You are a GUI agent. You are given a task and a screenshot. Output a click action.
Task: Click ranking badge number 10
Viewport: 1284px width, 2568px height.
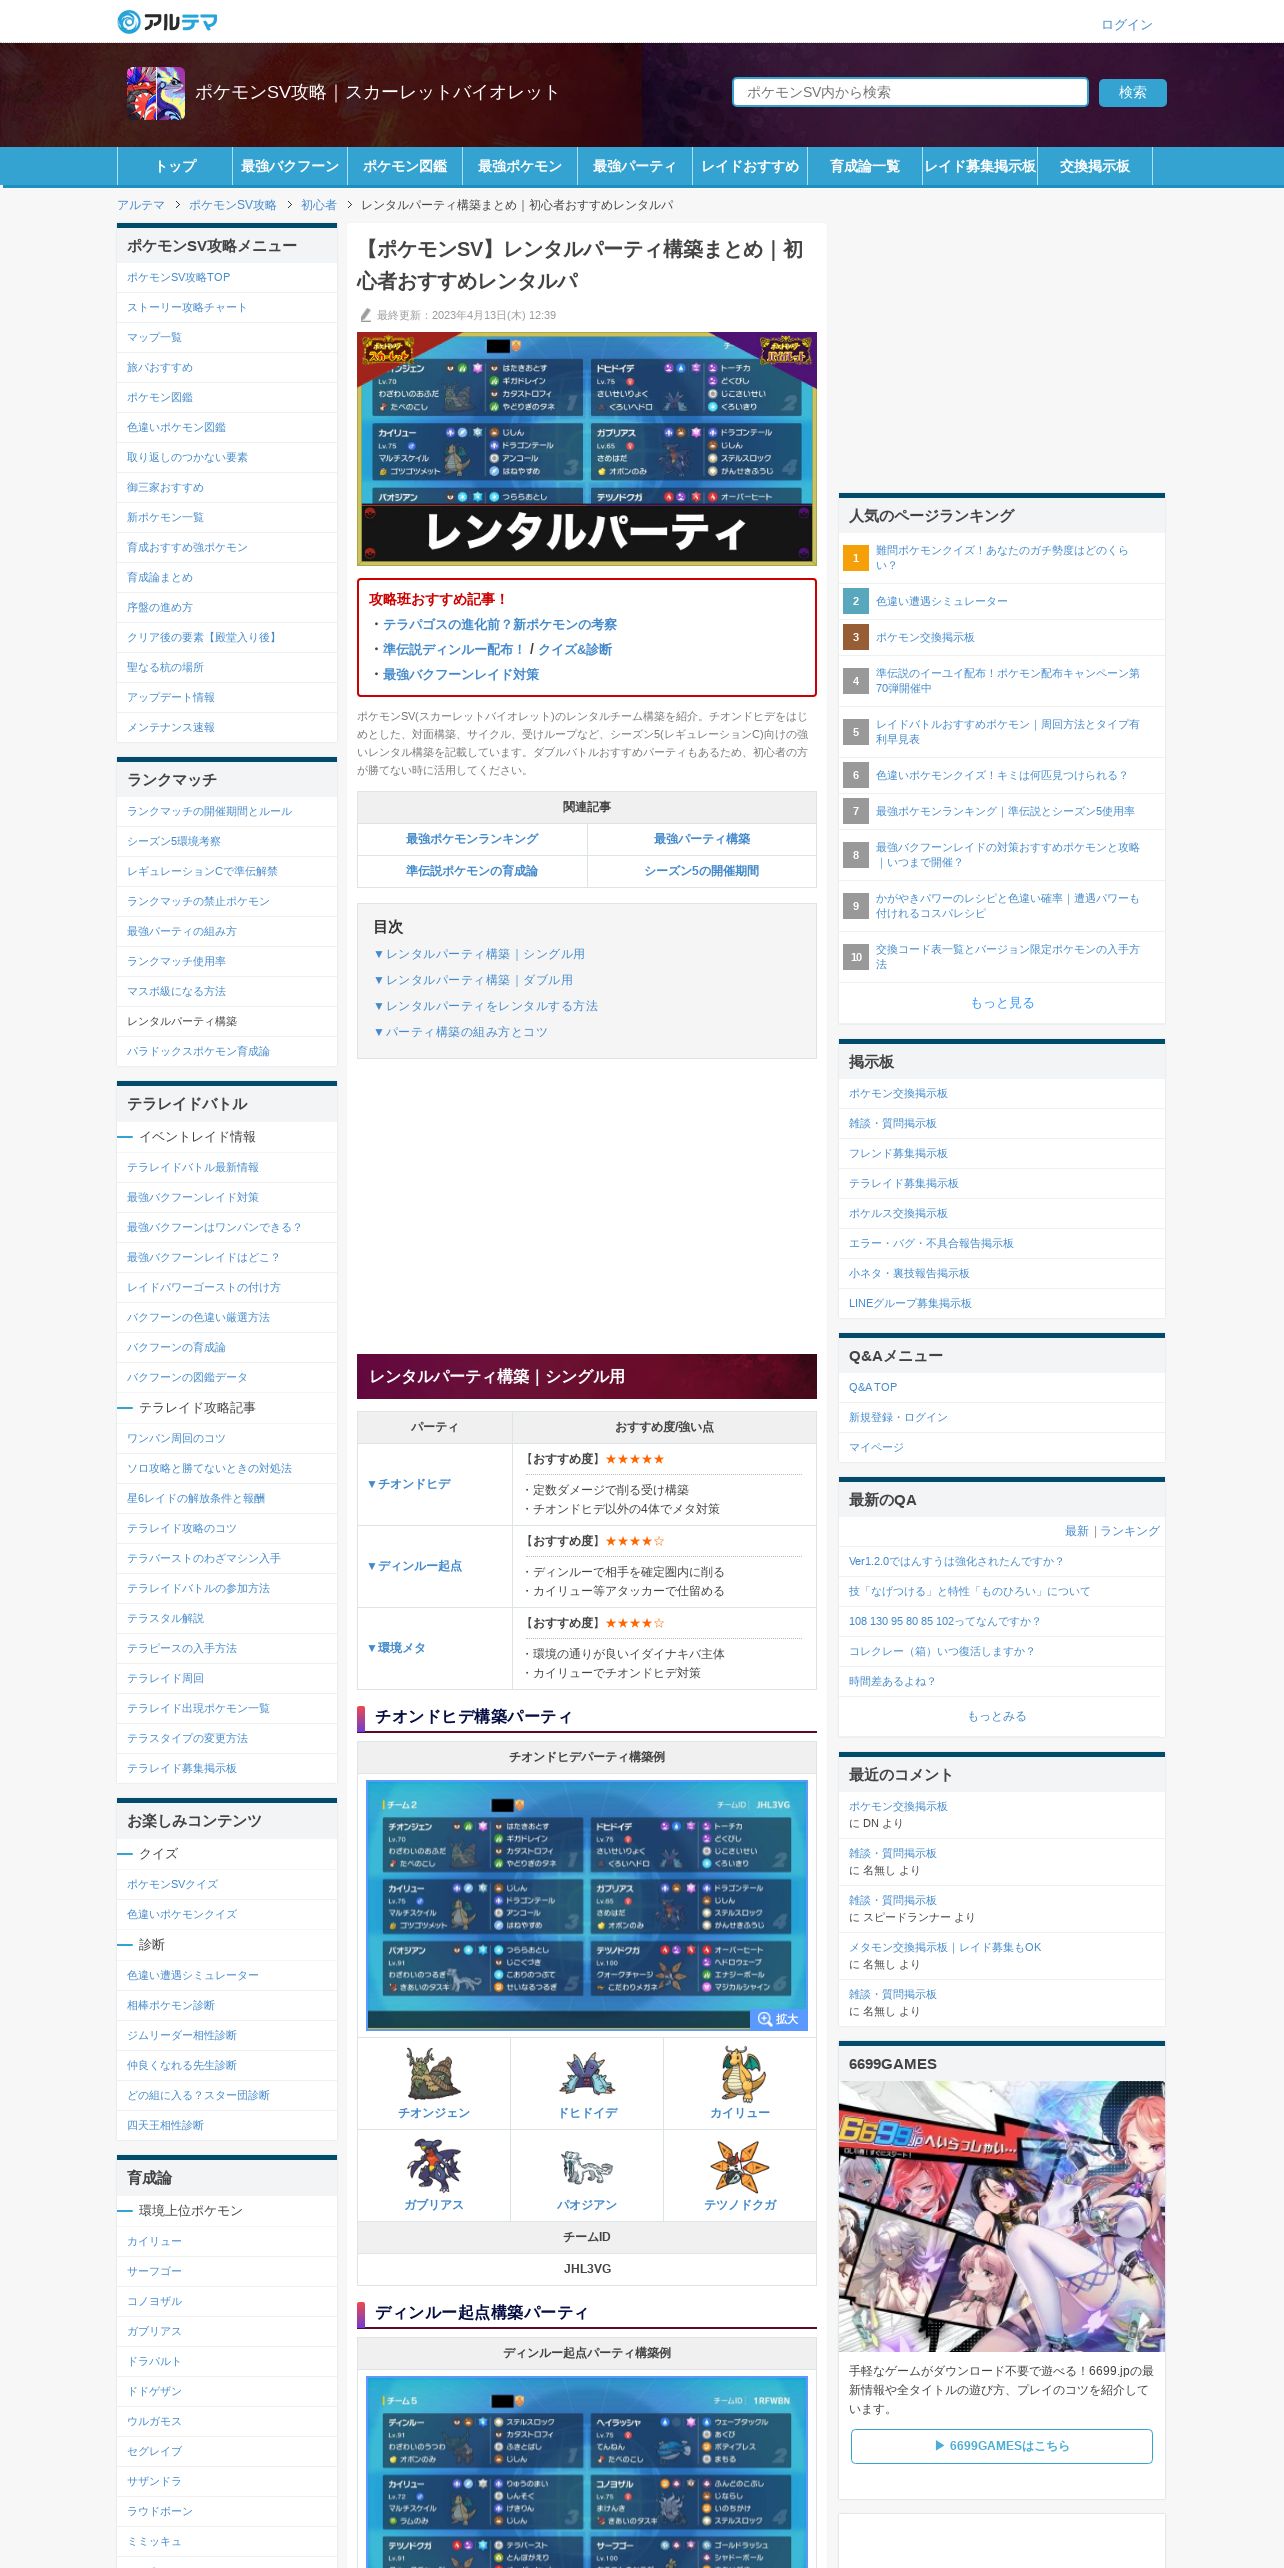[855, 957]
